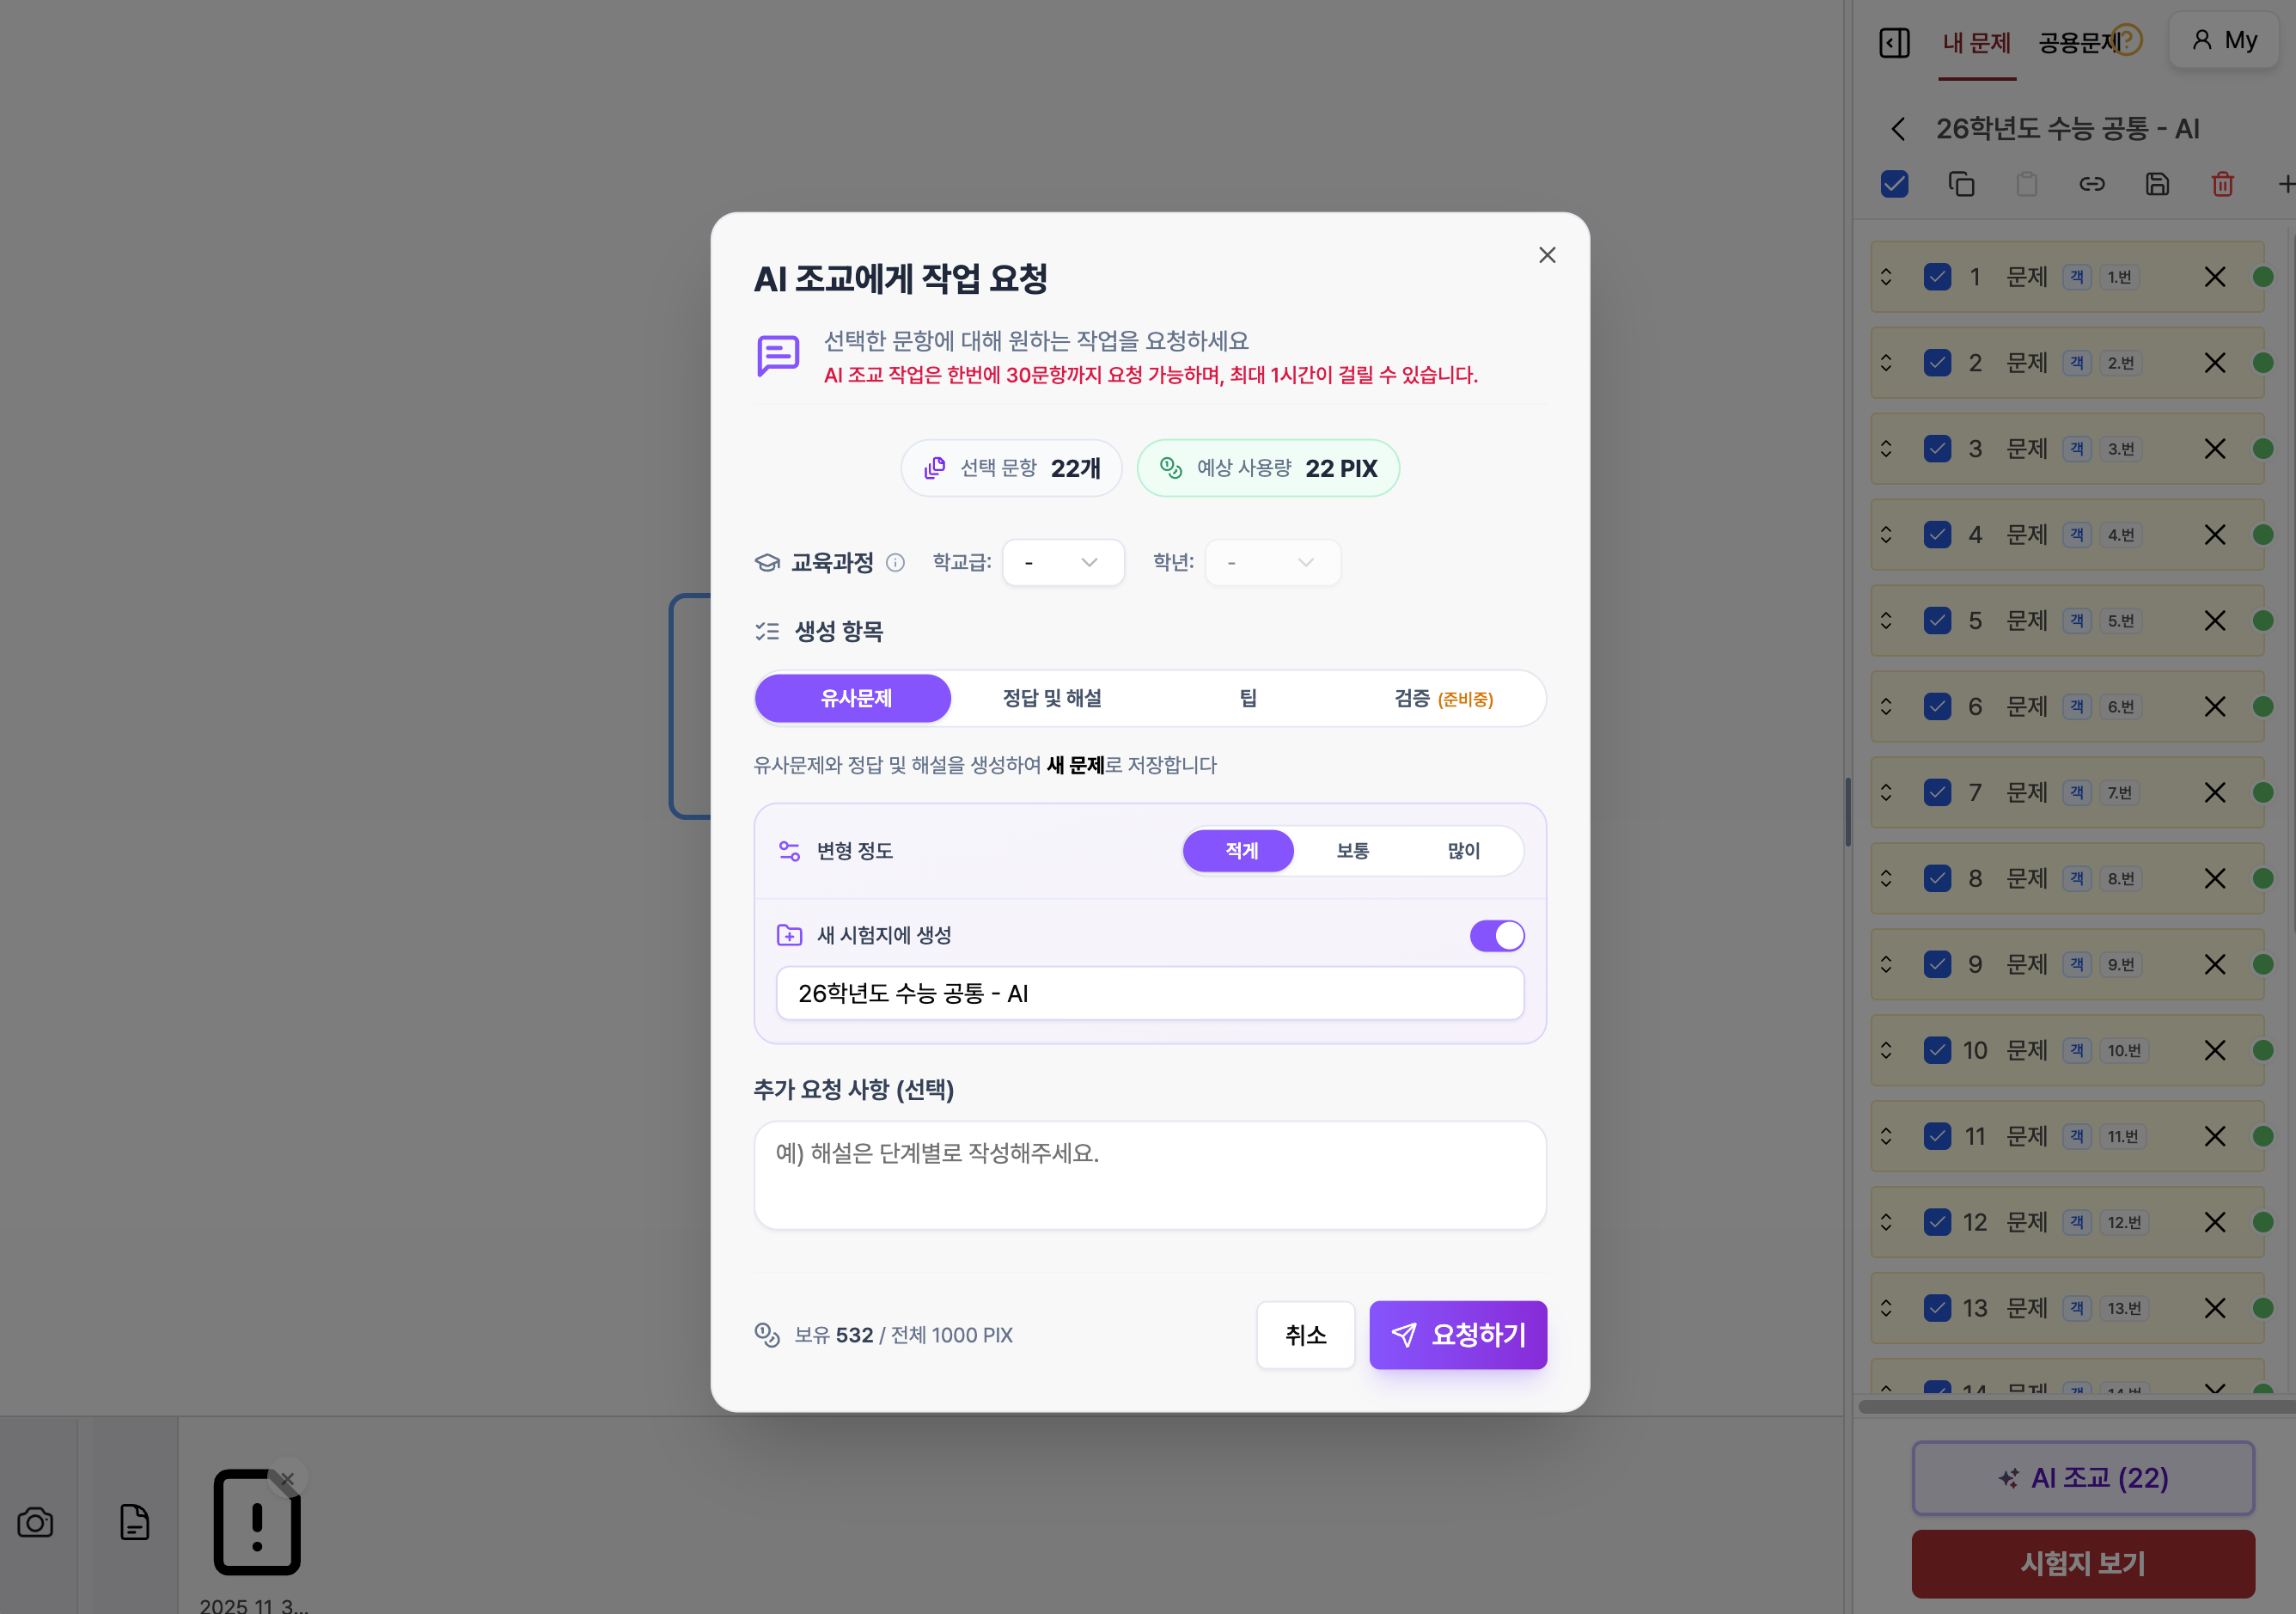This screenshot has width=2296, height=1614.
Task: Save the exam with the save icon
Action: tap(2157, 184)
